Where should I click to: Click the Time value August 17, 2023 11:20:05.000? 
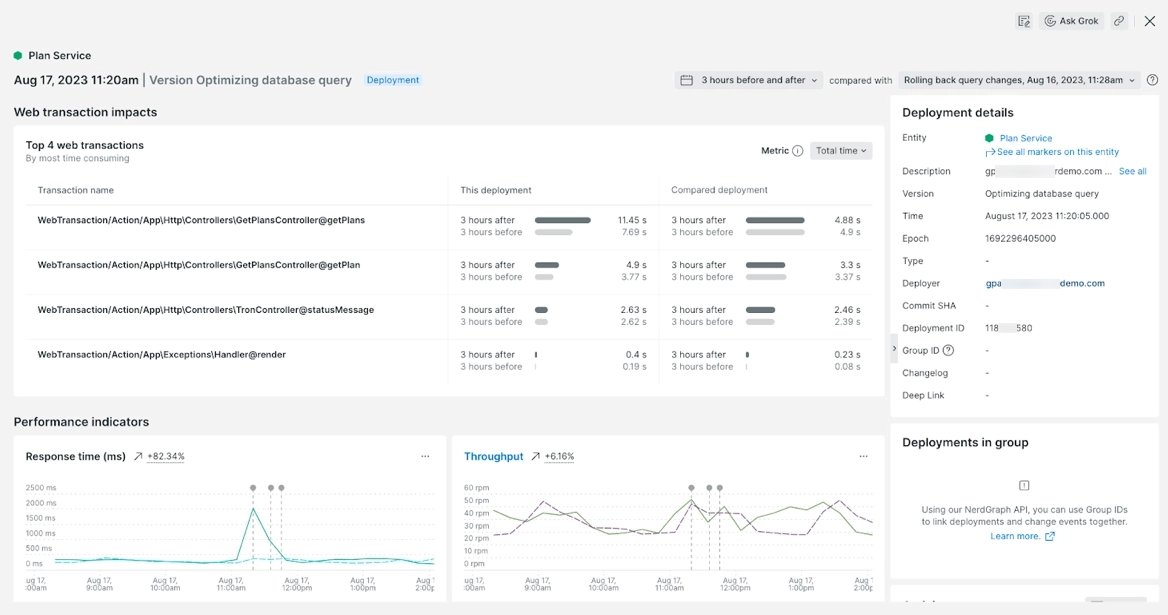[x=1047, y=216]
